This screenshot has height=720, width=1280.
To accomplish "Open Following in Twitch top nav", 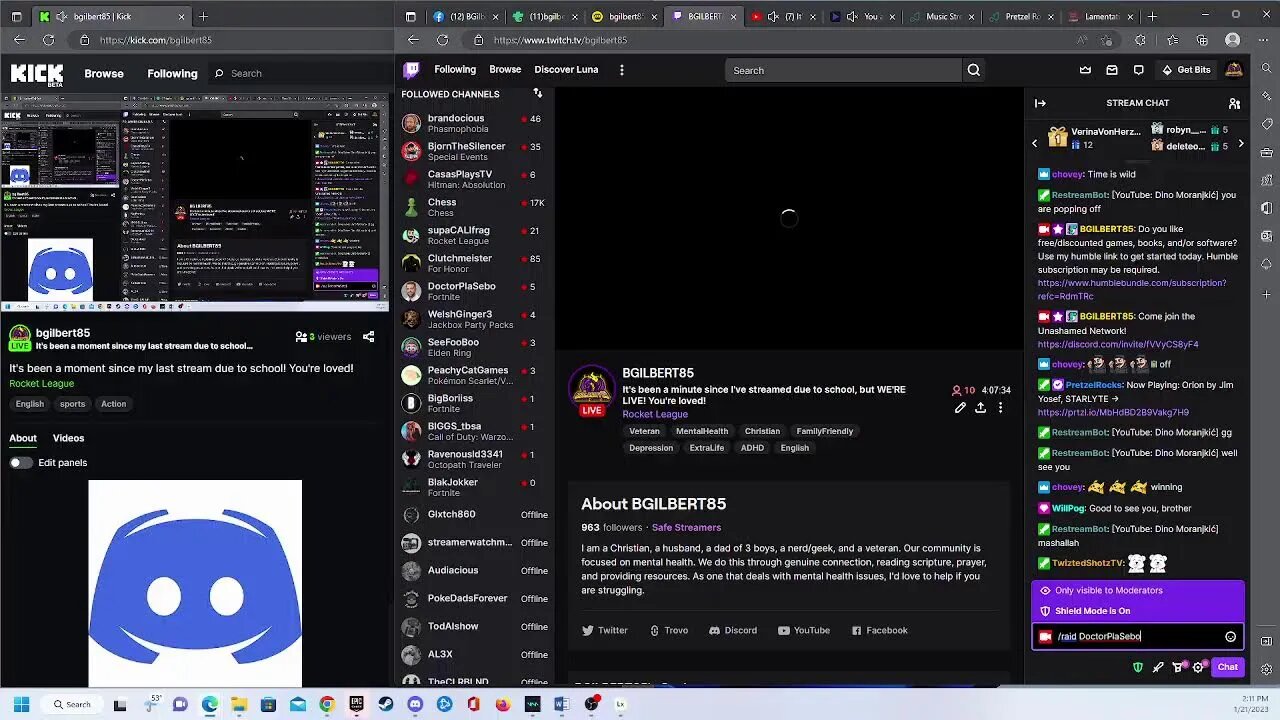I will [455, 70].
